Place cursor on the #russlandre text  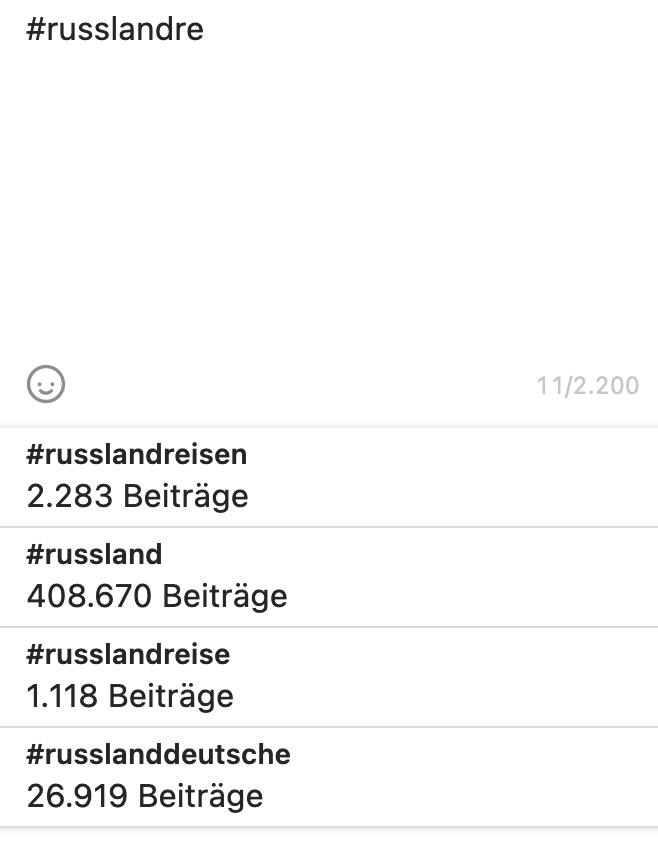[x=115, y=29]
